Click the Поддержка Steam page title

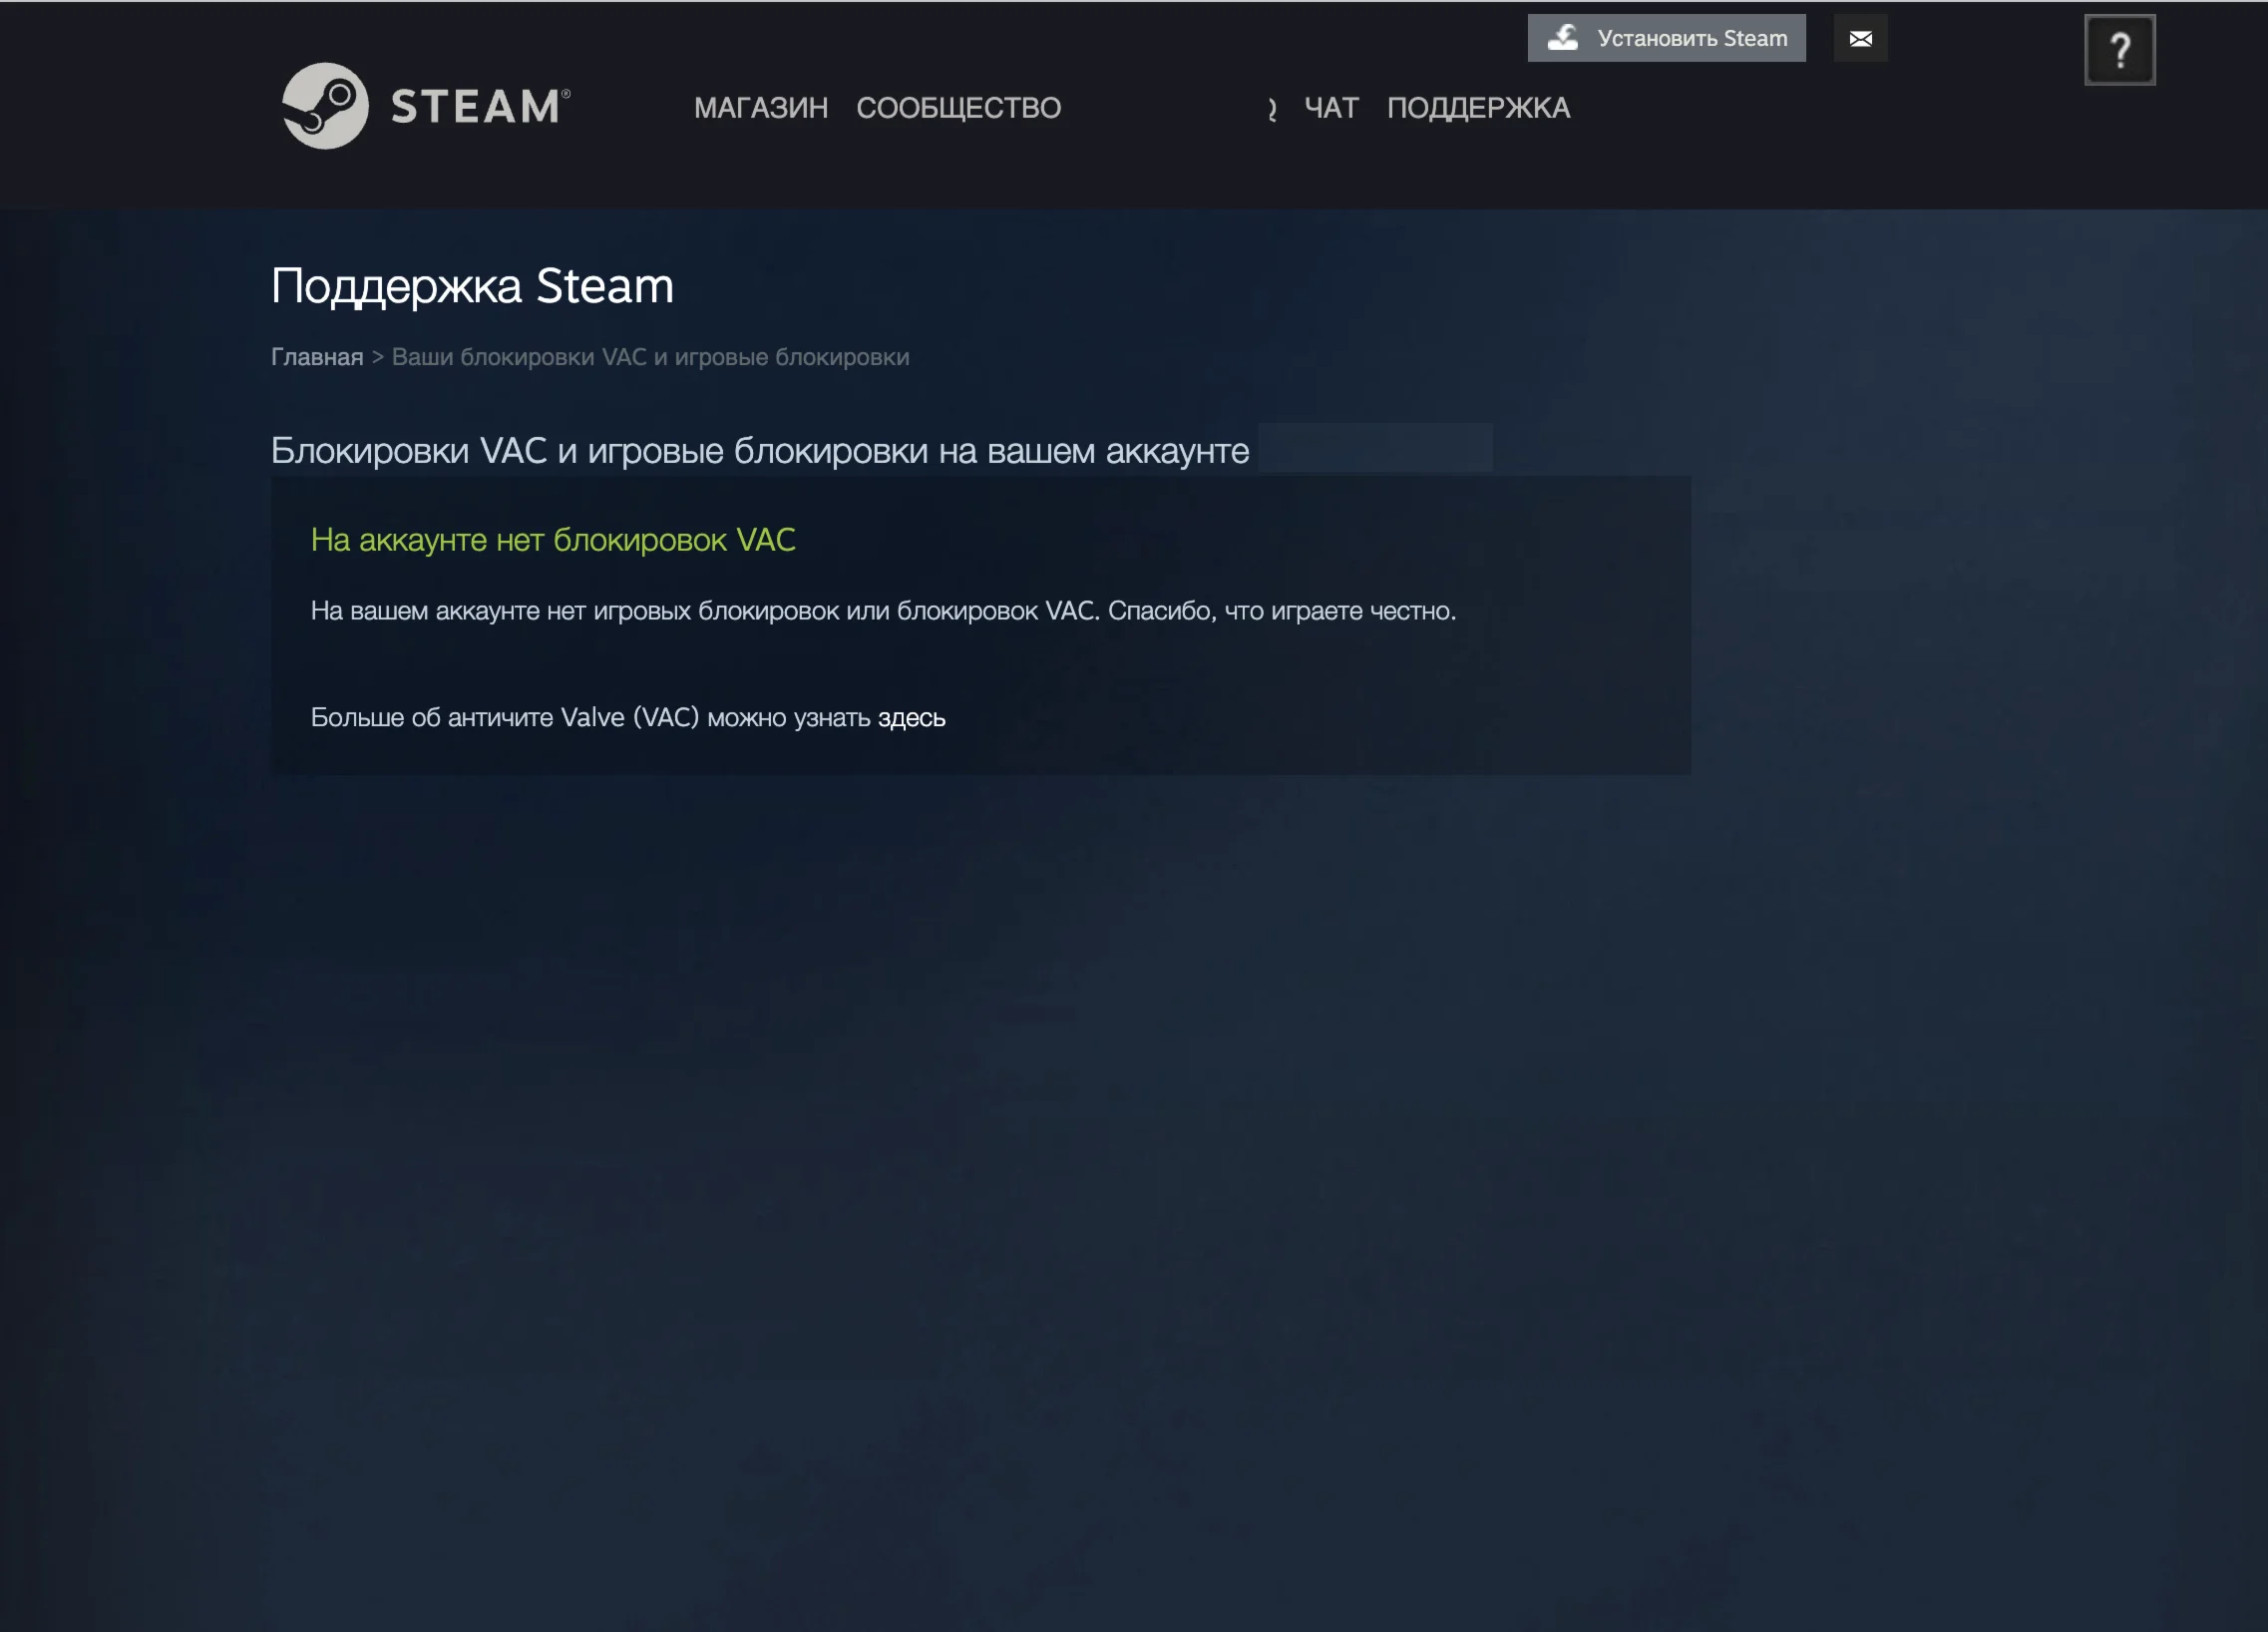472,286
